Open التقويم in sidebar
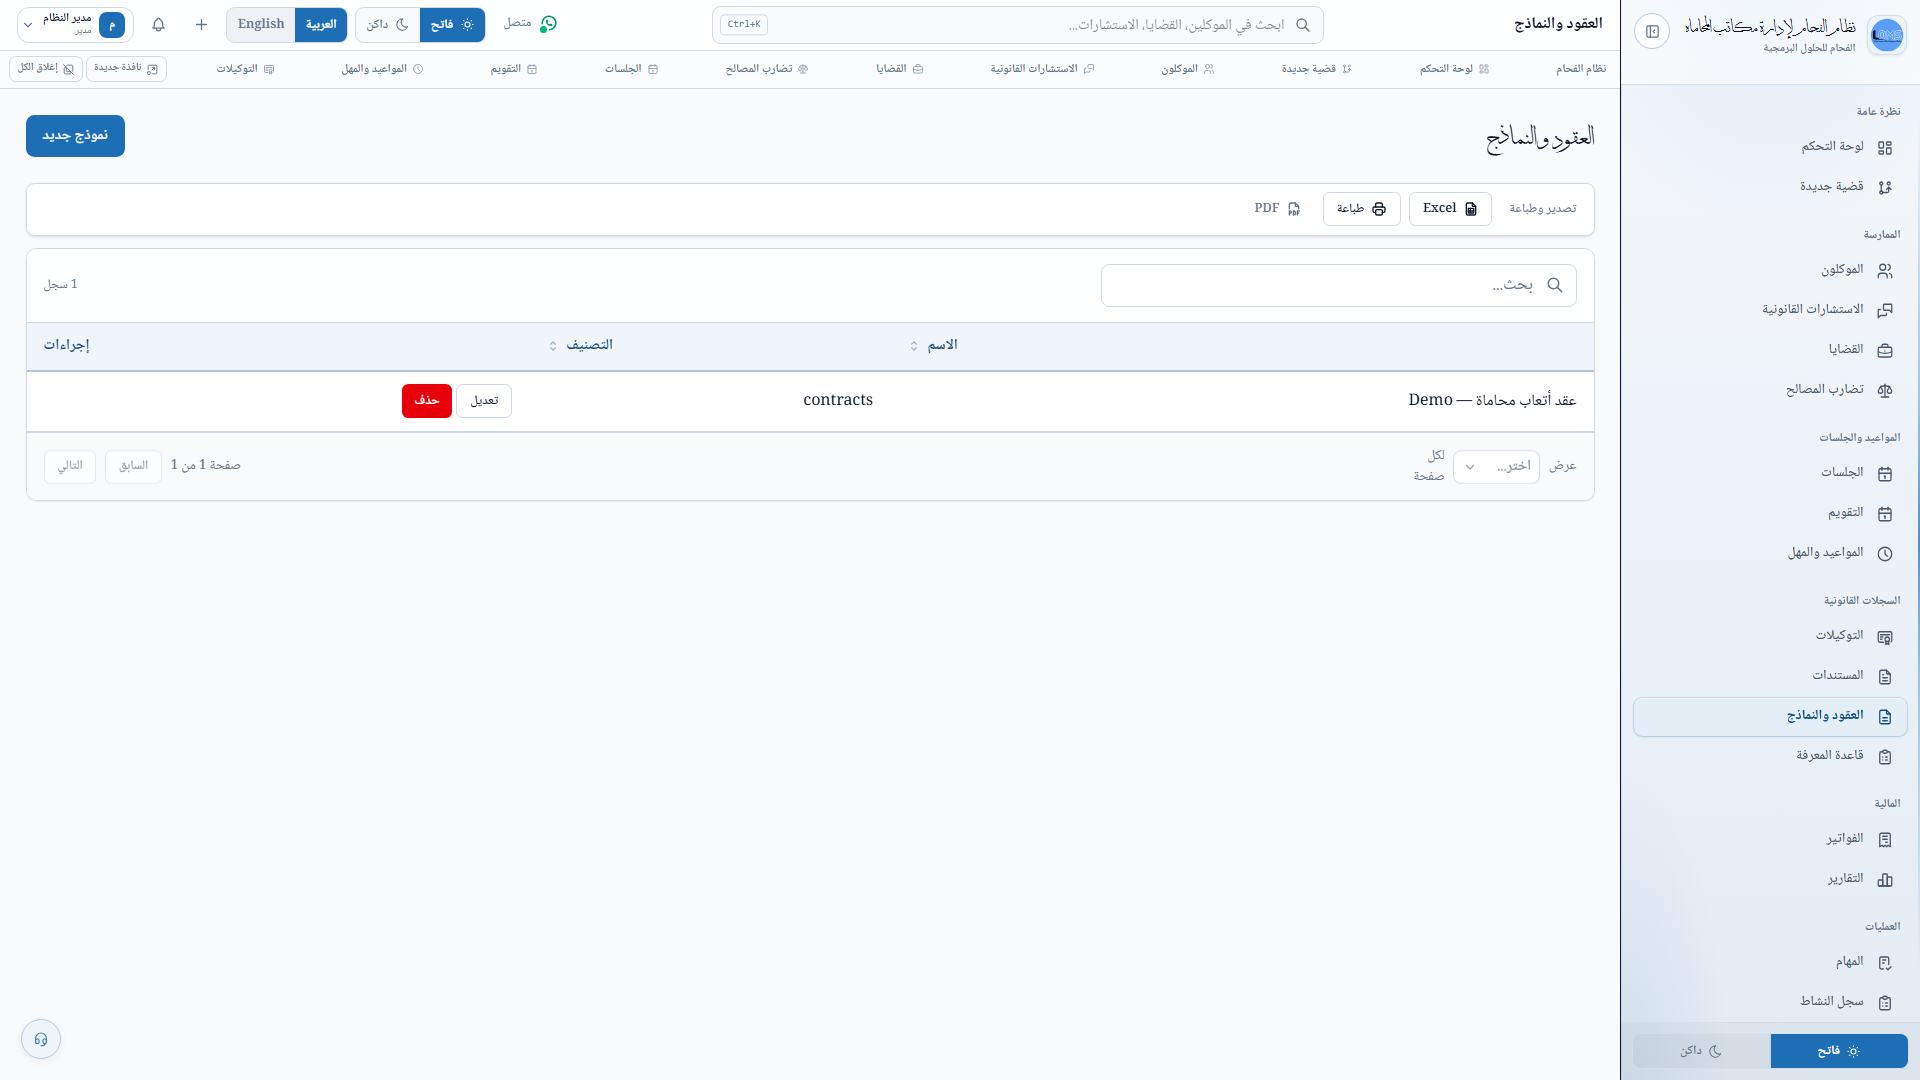This screenshot has width=1920, height=1080. (1770, 513)
